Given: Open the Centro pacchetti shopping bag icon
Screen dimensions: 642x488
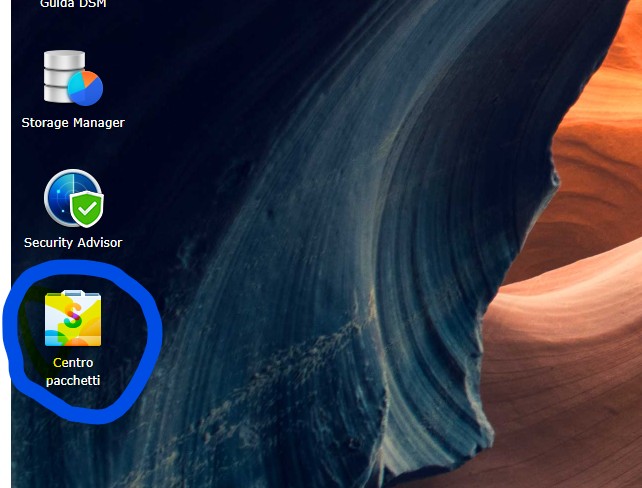Looking at the screenshot, I should tap(73, 319).
